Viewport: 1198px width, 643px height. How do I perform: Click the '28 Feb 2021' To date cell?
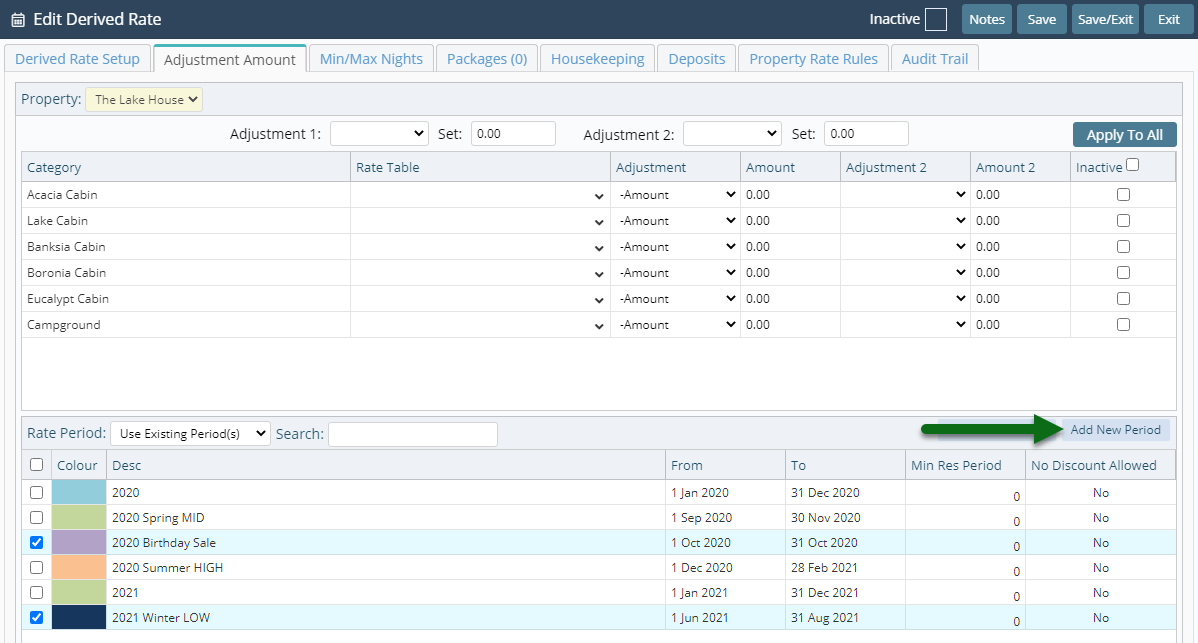coord(845,567)
